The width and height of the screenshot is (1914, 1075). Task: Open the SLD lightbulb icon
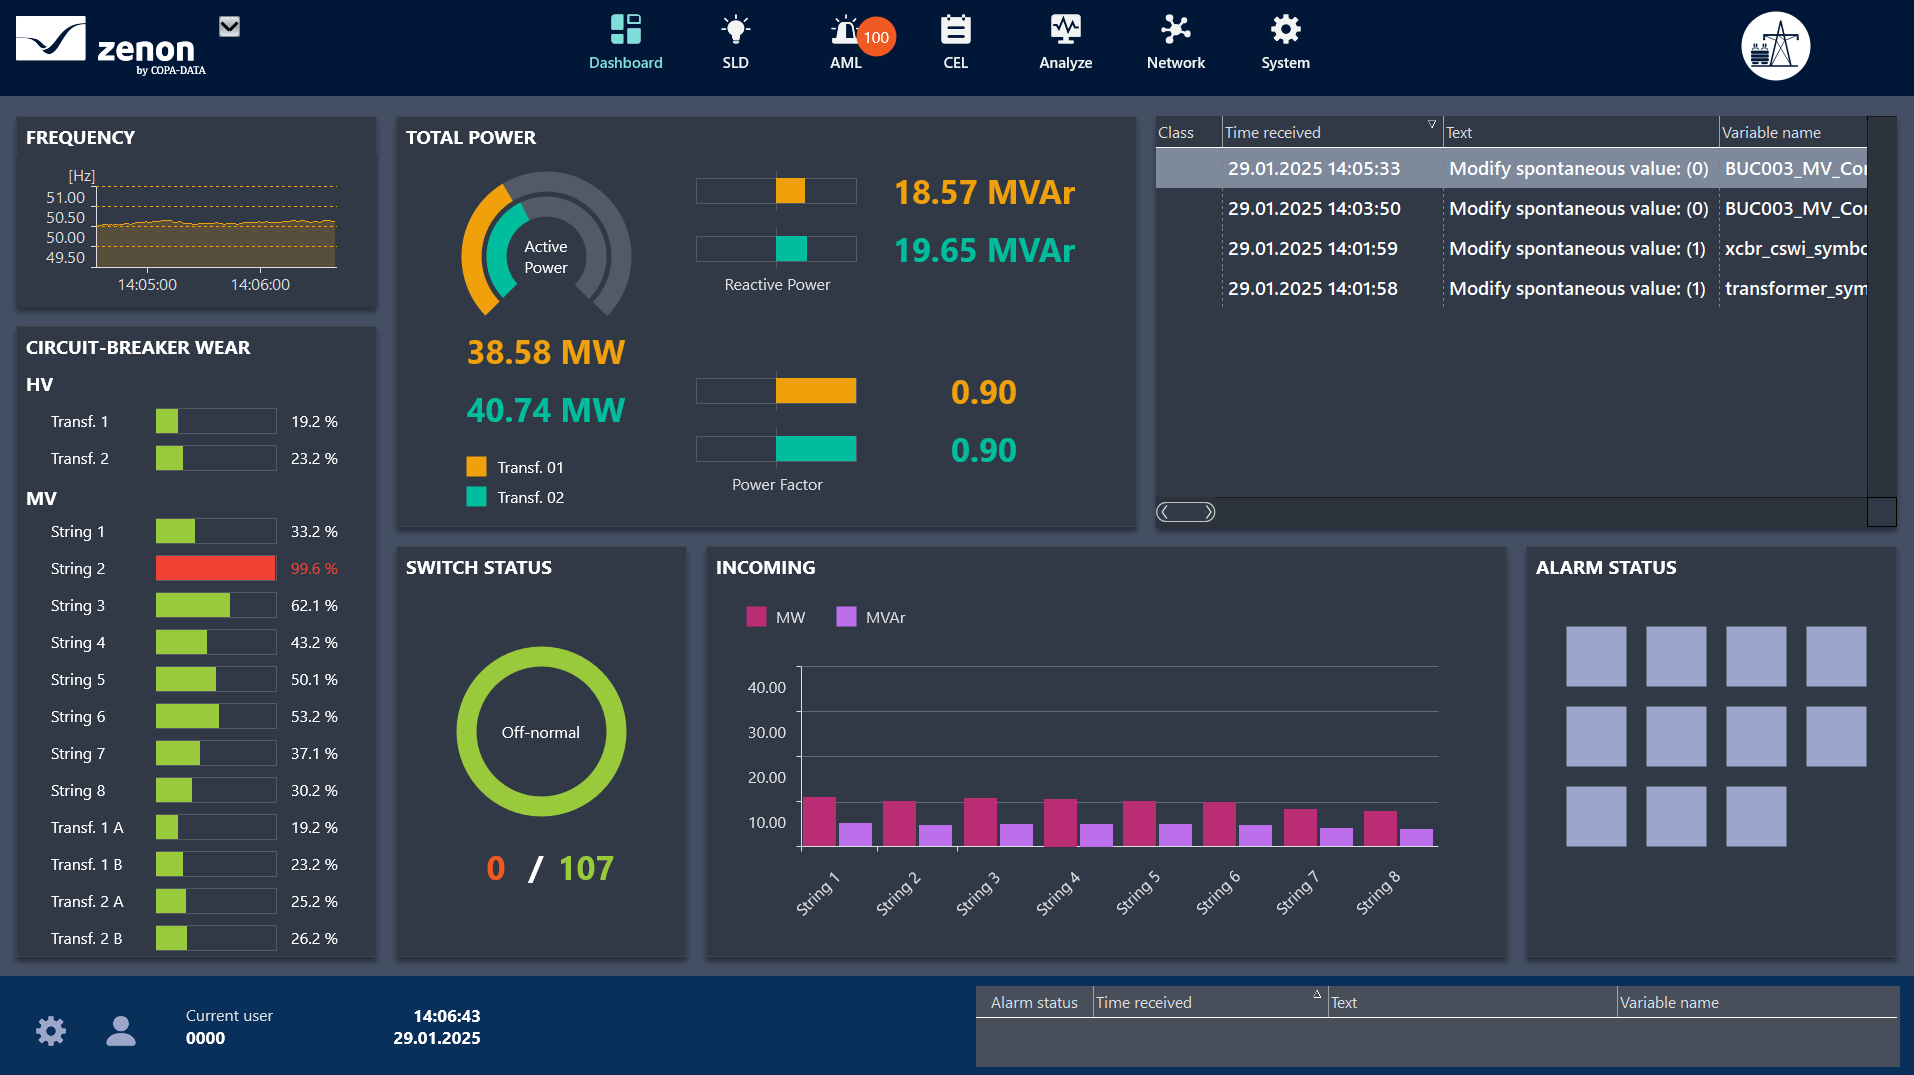[x=736, y=29]
